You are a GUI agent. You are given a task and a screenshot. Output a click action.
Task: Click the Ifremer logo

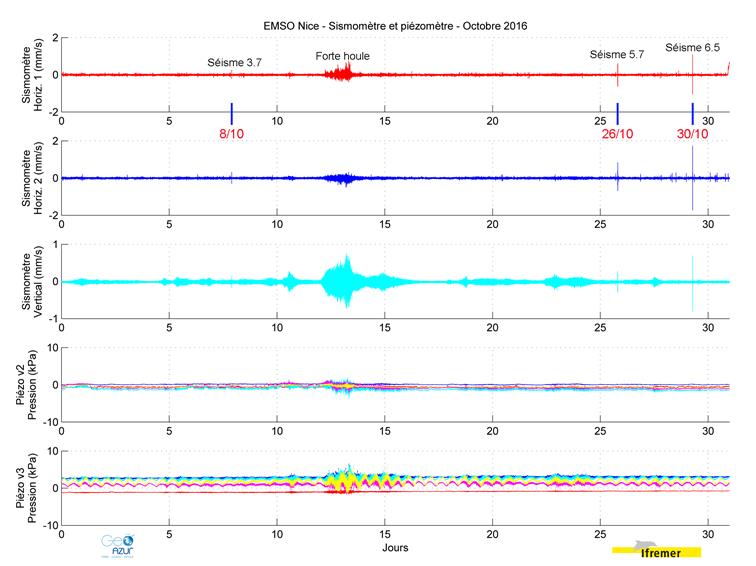tap(656, 548)
